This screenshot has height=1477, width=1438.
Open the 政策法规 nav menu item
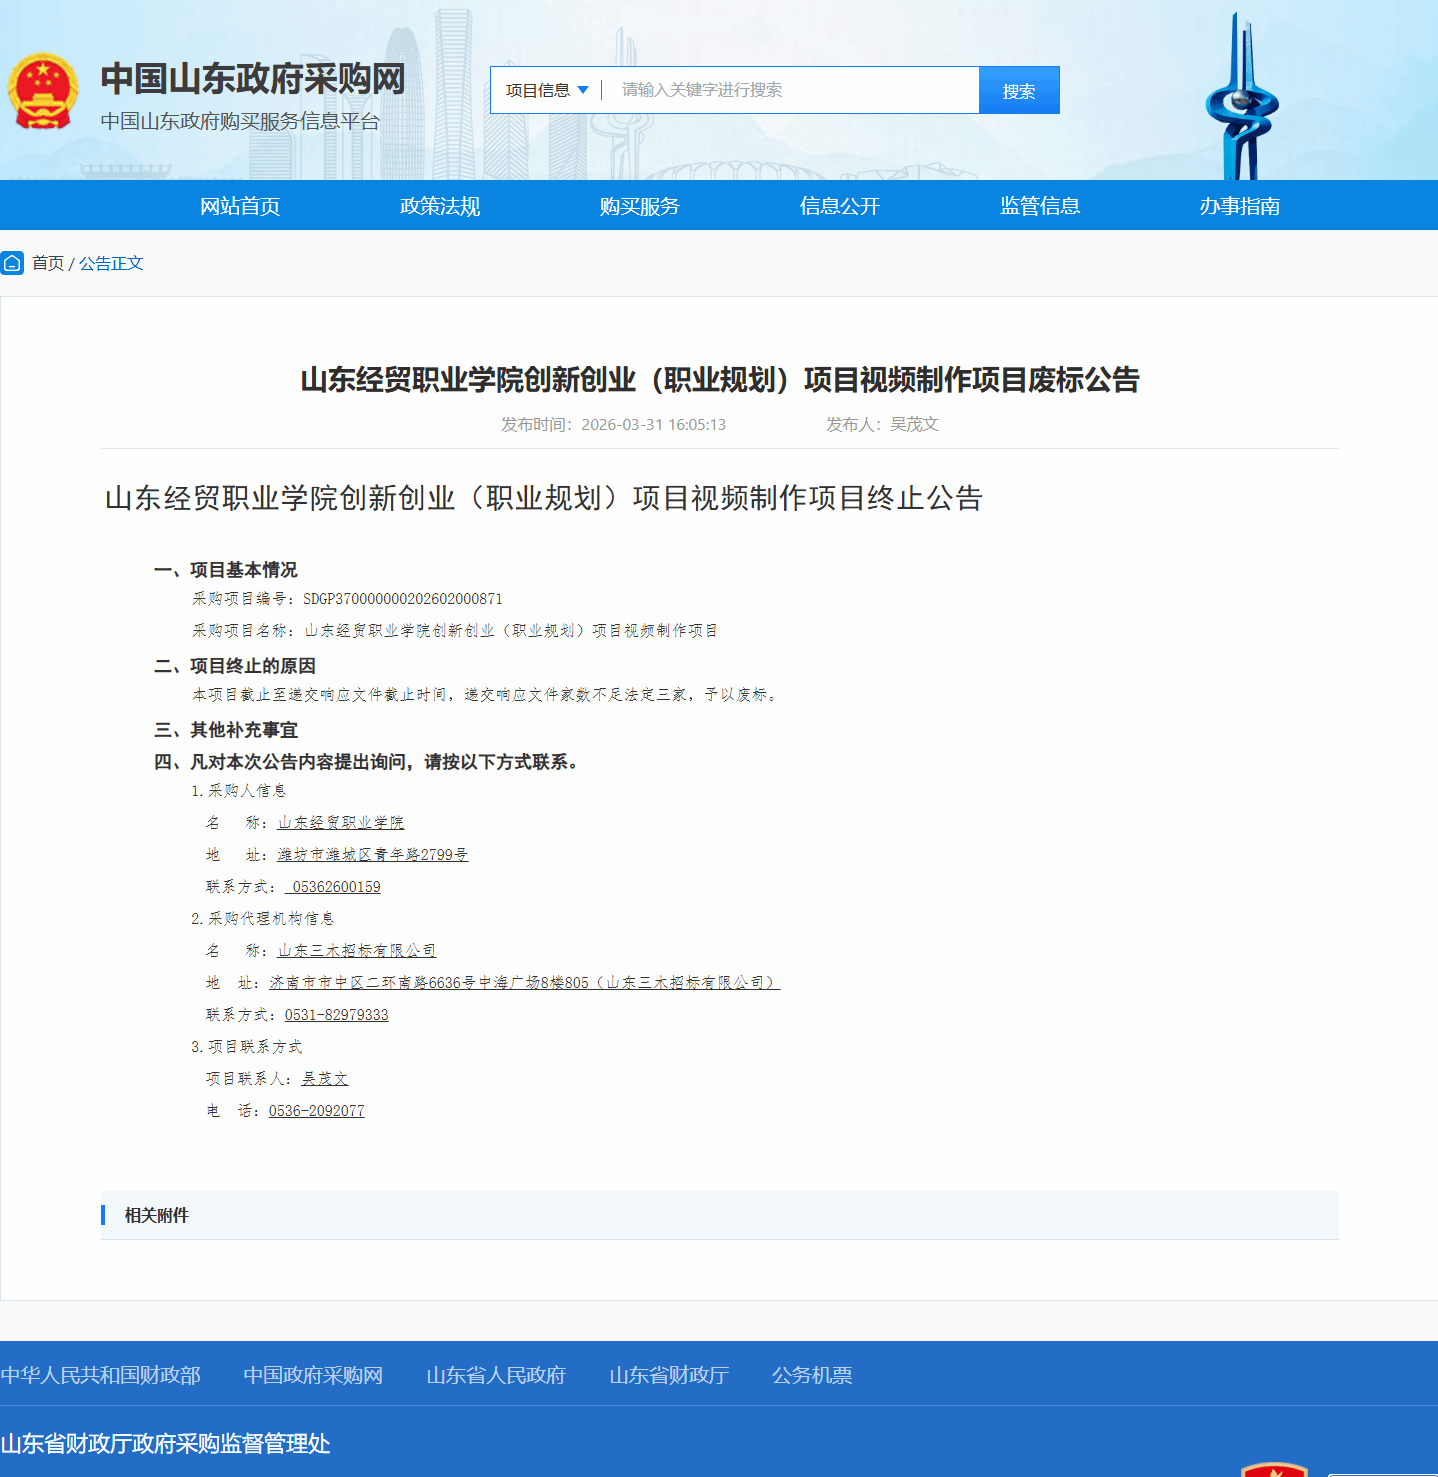pyautogui.click(x=440, y=206)
